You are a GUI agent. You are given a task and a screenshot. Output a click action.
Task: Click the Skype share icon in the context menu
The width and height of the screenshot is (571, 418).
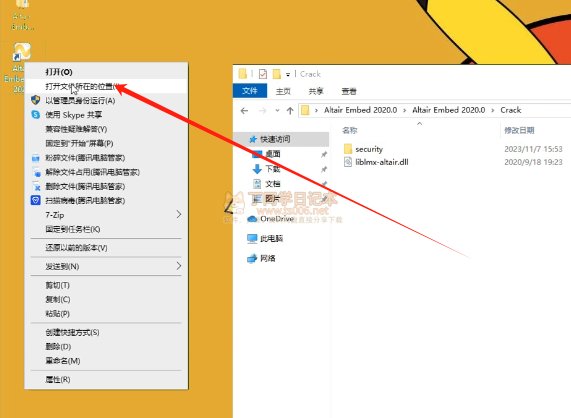pyautogui.click(x=35, y=115)
